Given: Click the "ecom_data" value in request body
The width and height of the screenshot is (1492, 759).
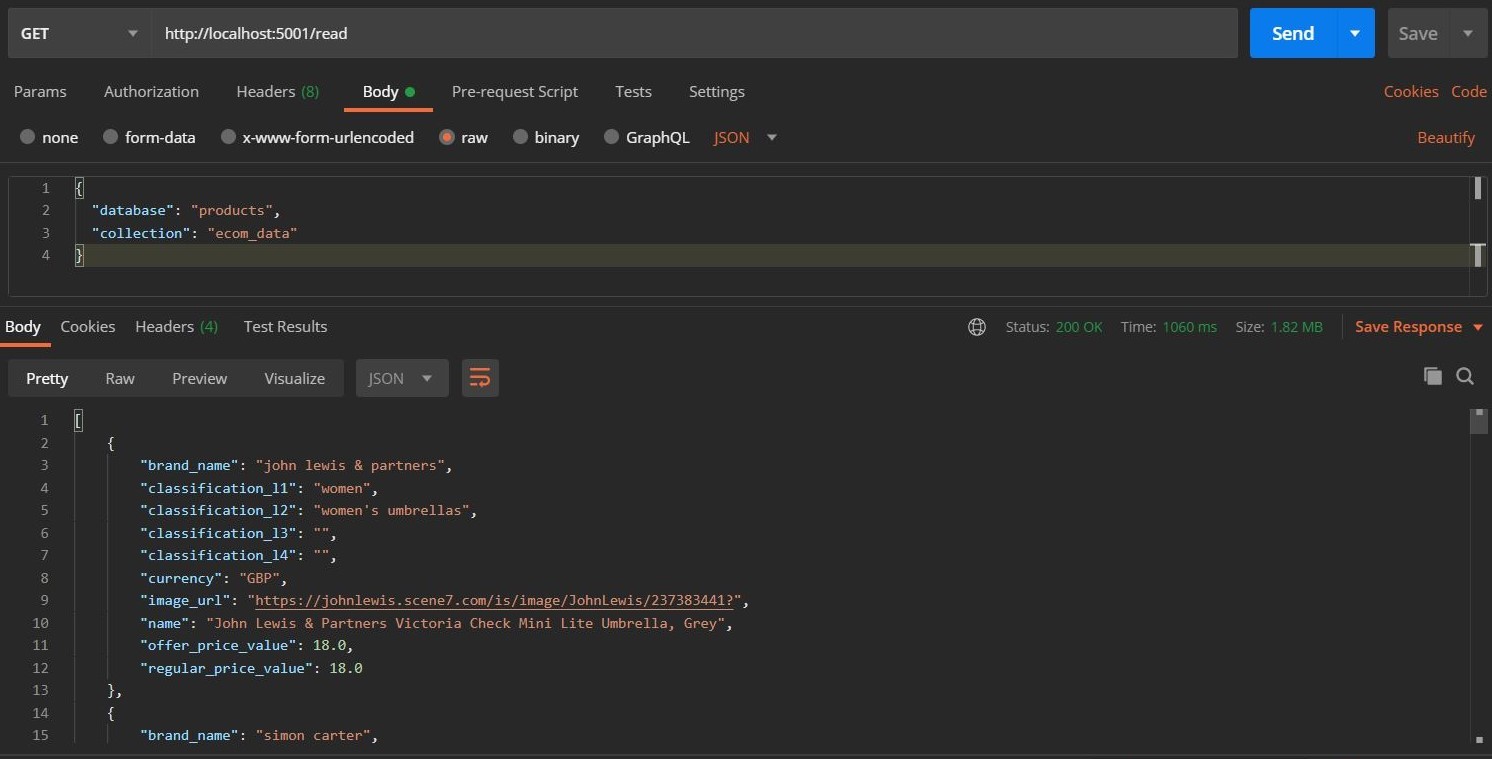Looking at the screenshot, I should point(252,233).
